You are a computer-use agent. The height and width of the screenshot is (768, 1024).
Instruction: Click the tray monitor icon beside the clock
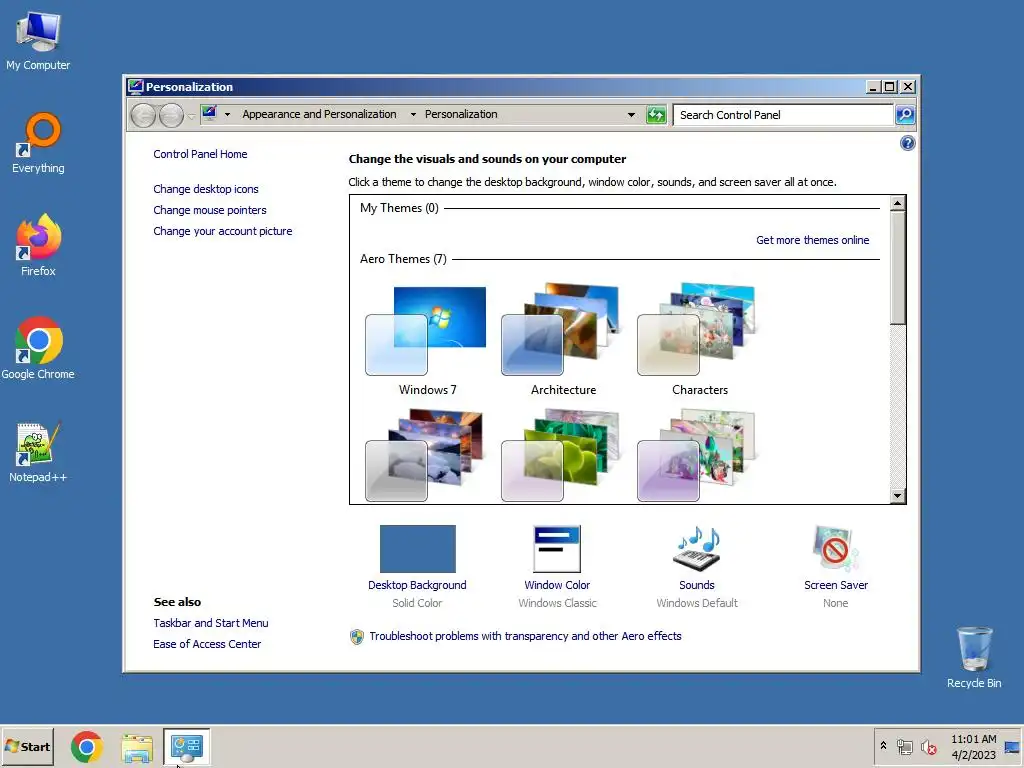[x=1012, y=747]
